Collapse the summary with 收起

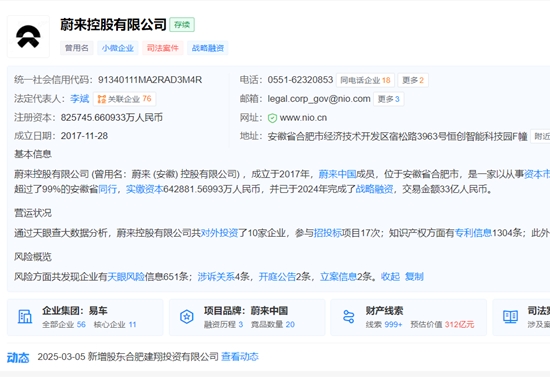390,277
